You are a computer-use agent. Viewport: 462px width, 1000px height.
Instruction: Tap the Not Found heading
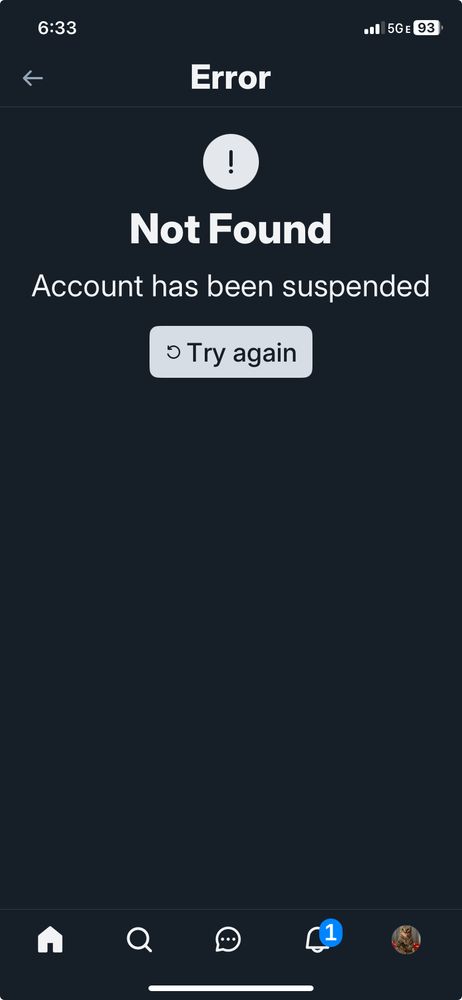[x=231, y=229]
